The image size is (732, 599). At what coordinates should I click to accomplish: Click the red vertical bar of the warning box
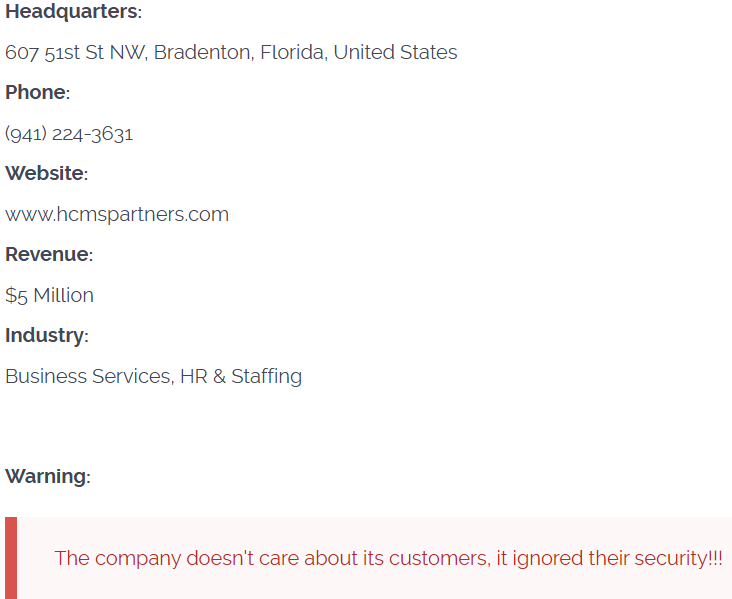11,558
